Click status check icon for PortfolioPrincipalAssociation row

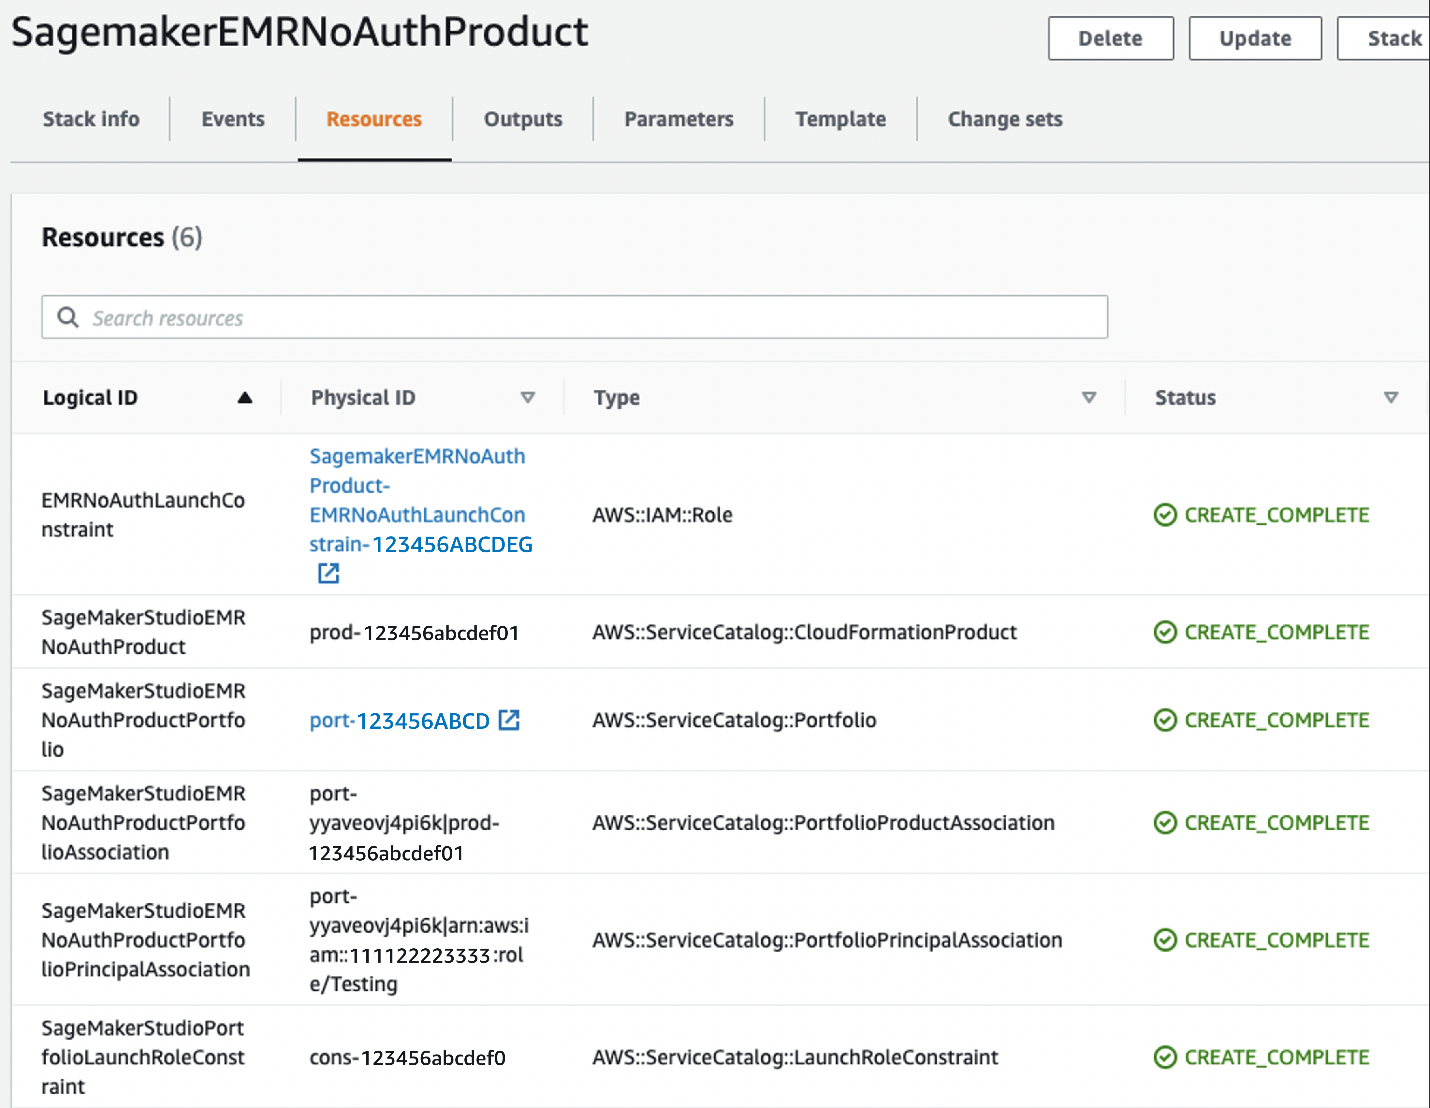coord(1165,940)
